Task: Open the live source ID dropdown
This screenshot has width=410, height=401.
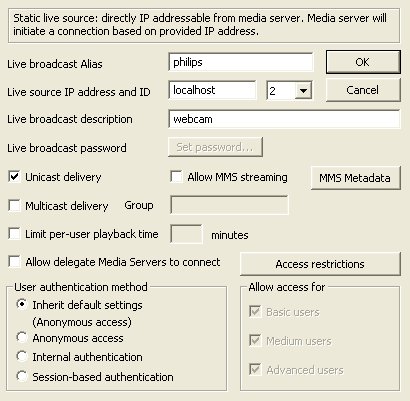Action: [x=304, y=90]
